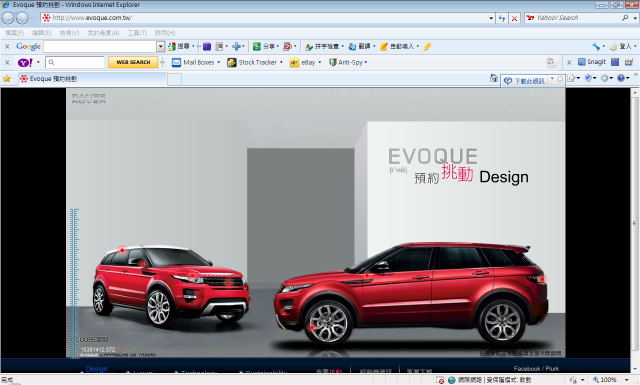
Task: Open the Page menu dropdown icon
Action: [573, 78]
